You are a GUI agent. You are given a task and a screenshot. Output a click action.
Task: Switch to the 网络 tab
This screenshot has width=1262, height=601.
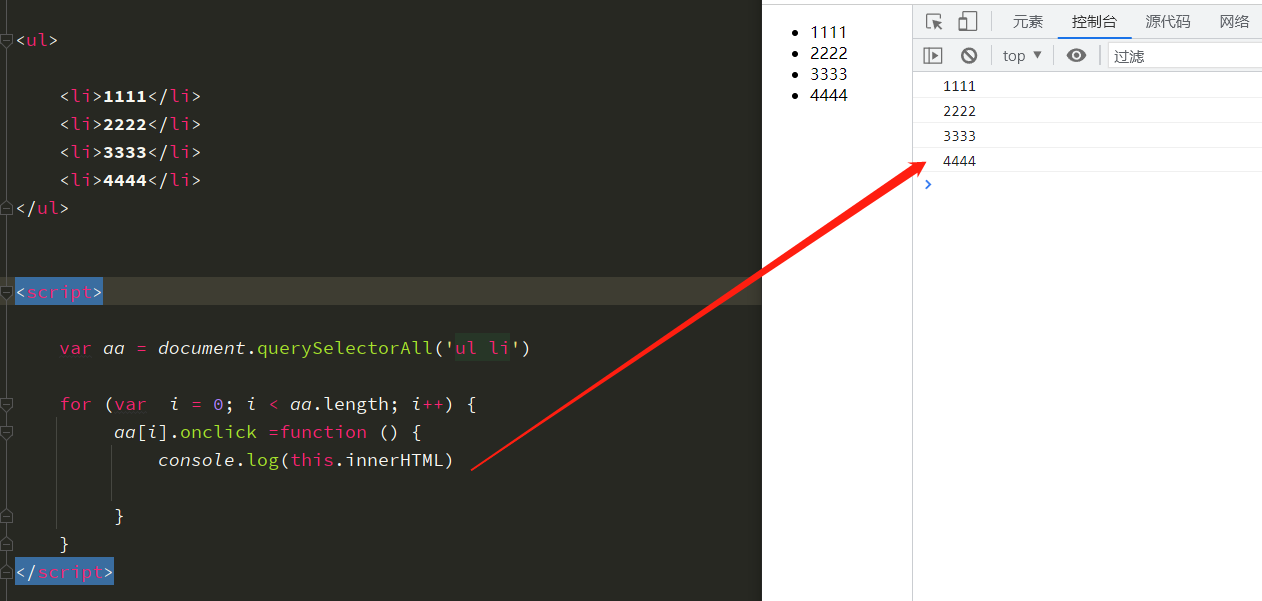click(x=1234, y=22)
